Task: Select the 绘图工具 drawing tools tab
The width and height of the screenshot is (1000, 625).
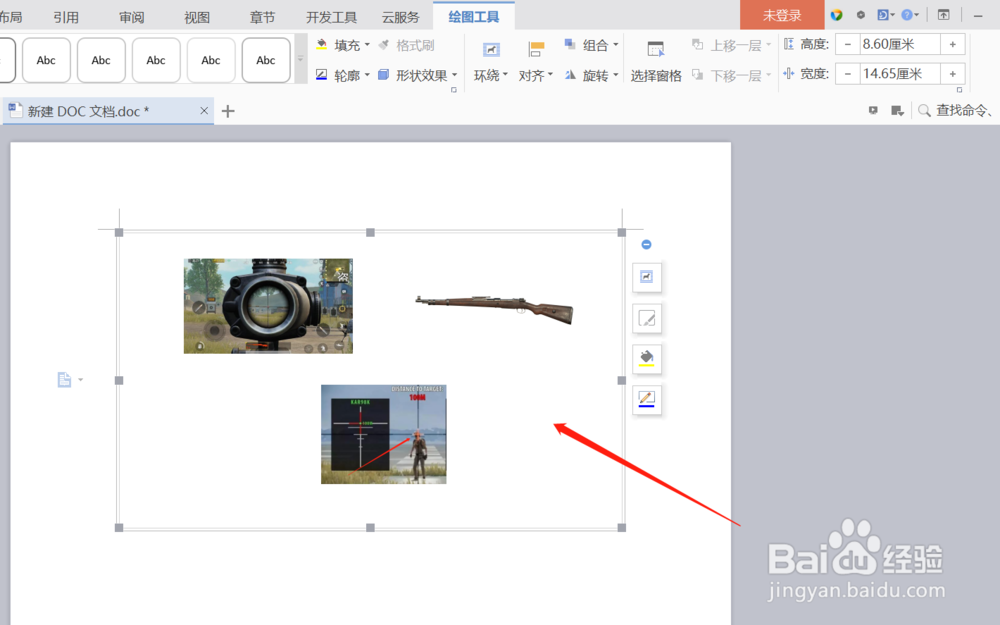Action: (474, 17)
